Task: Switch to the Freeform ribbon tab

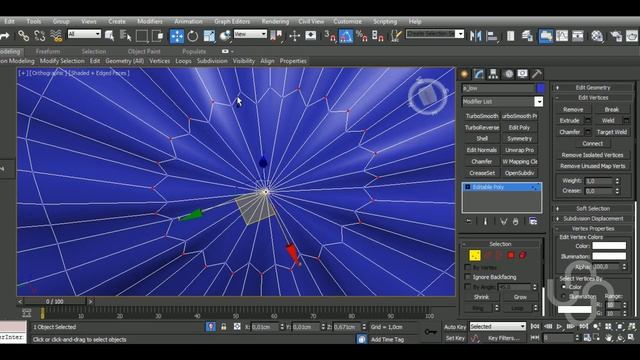Action: point(48,51)
